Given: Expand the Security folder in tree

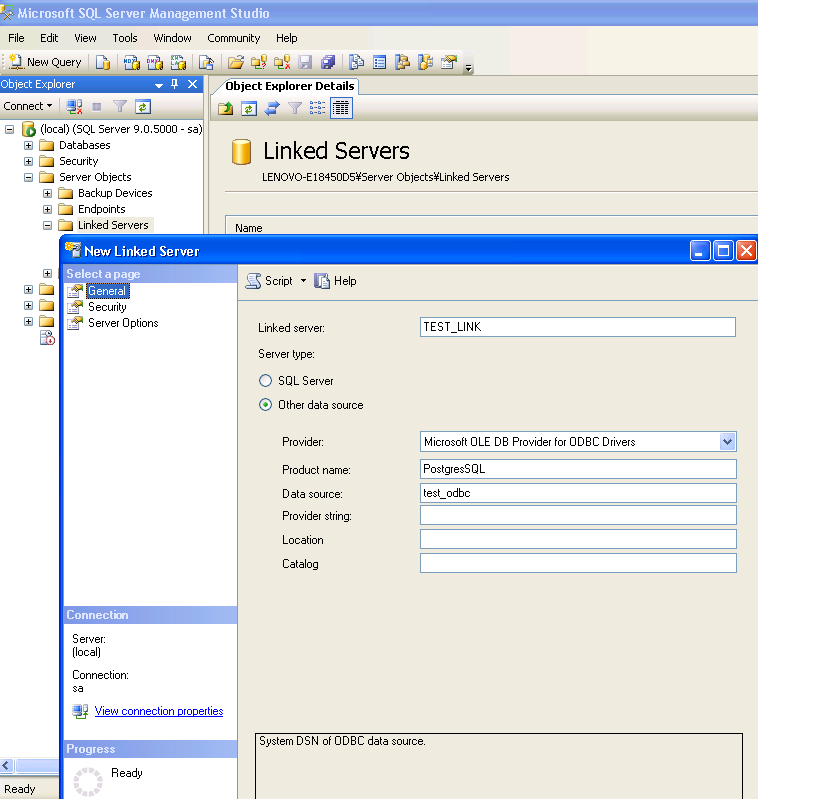Looking at the screenshot, I should (28, 161).
